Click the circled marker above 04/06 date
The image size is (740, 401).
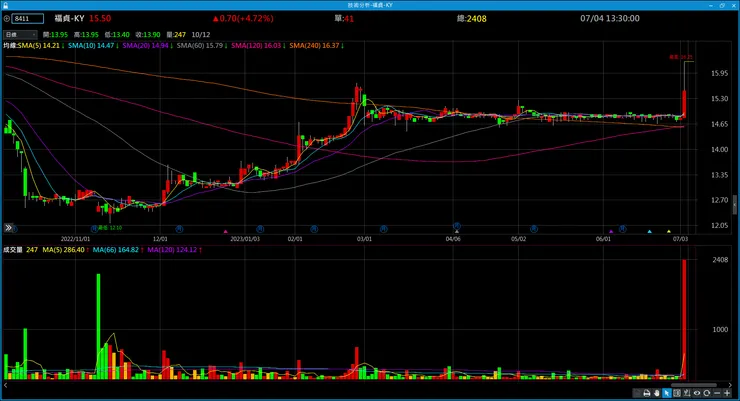(456, 226)
